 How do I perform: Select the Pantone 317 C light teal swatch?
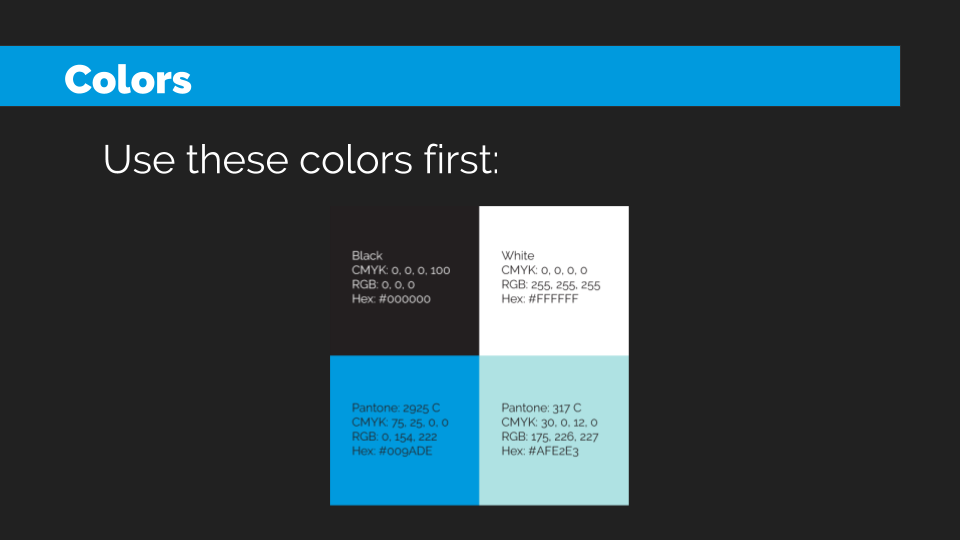tap(554, 430)
